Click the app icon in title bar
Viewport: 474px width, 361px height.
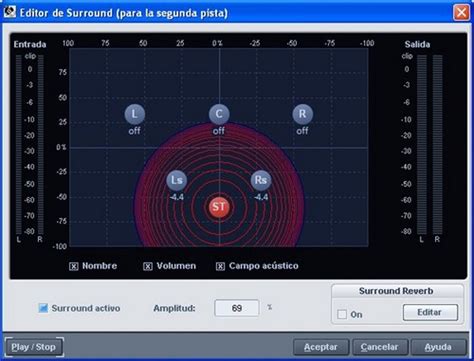click(10, 12)
